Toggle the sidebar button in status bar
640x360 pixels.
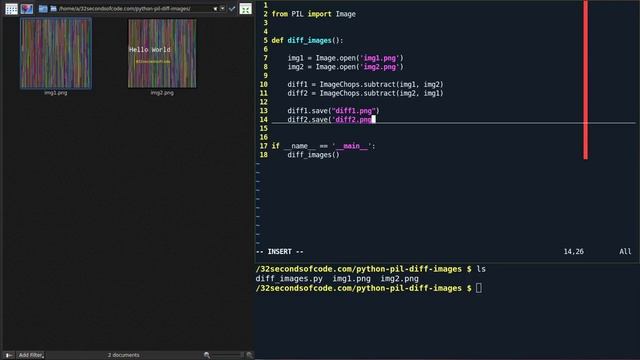click(9, 355)
